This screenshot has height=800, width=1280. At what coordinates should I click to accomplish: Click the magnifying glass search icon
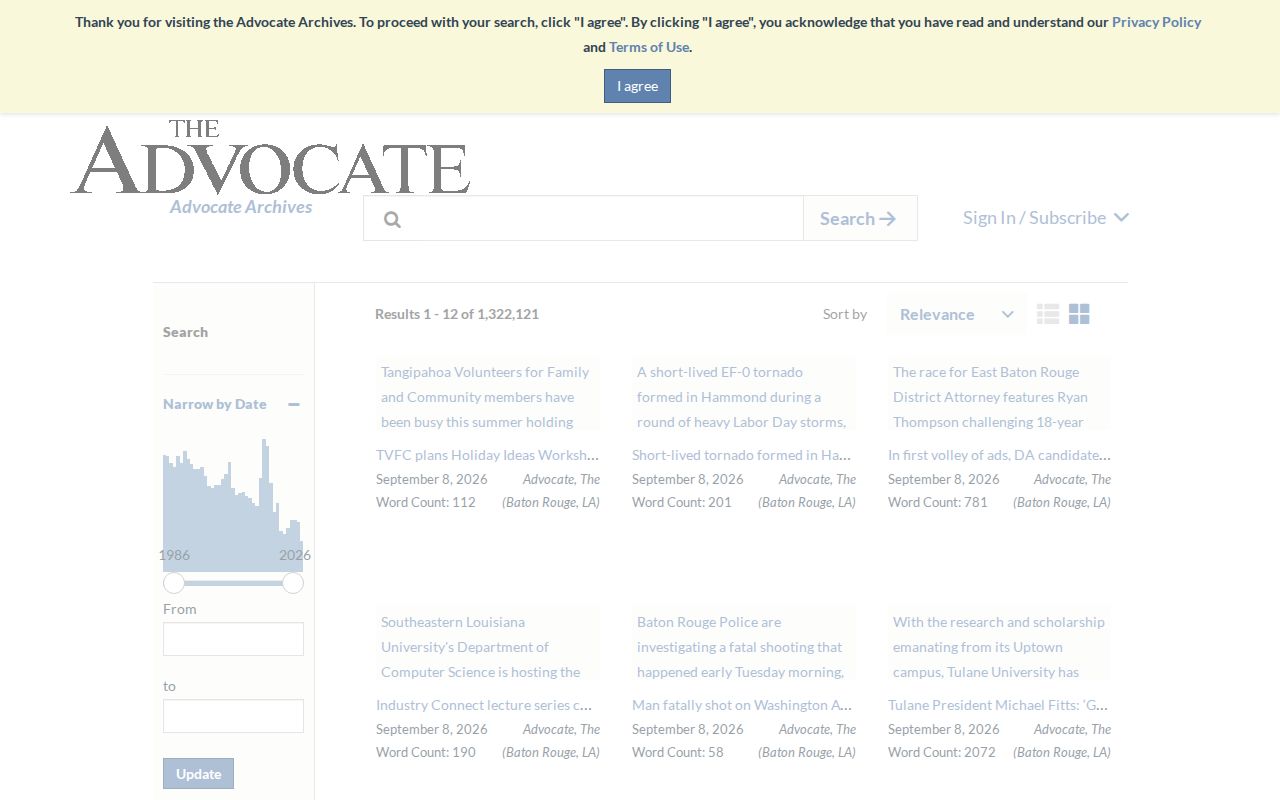pos(392,219)
